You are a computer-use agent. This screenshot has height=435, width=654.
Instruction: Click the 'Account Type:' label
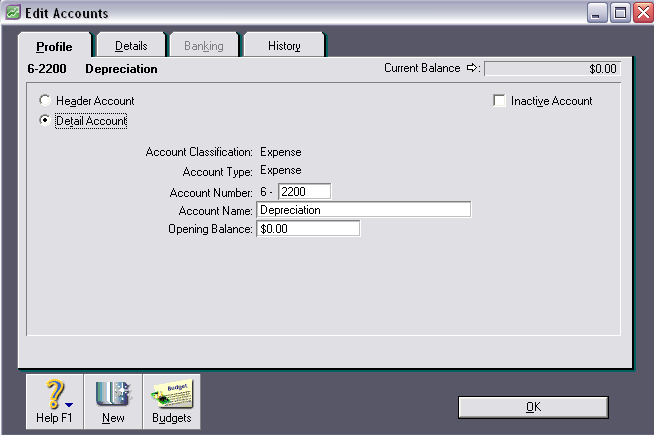[x=218, y=172]
